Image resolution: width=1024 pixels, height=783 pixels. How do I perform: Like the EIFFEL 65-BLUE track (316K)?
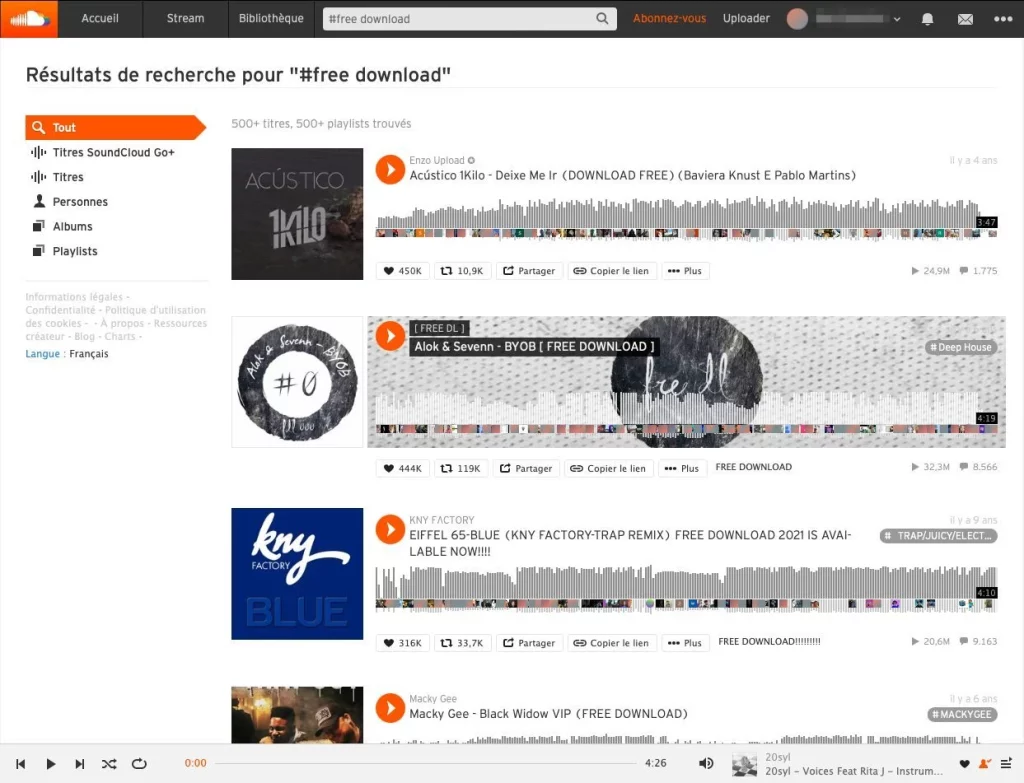[x=402, y=643]
